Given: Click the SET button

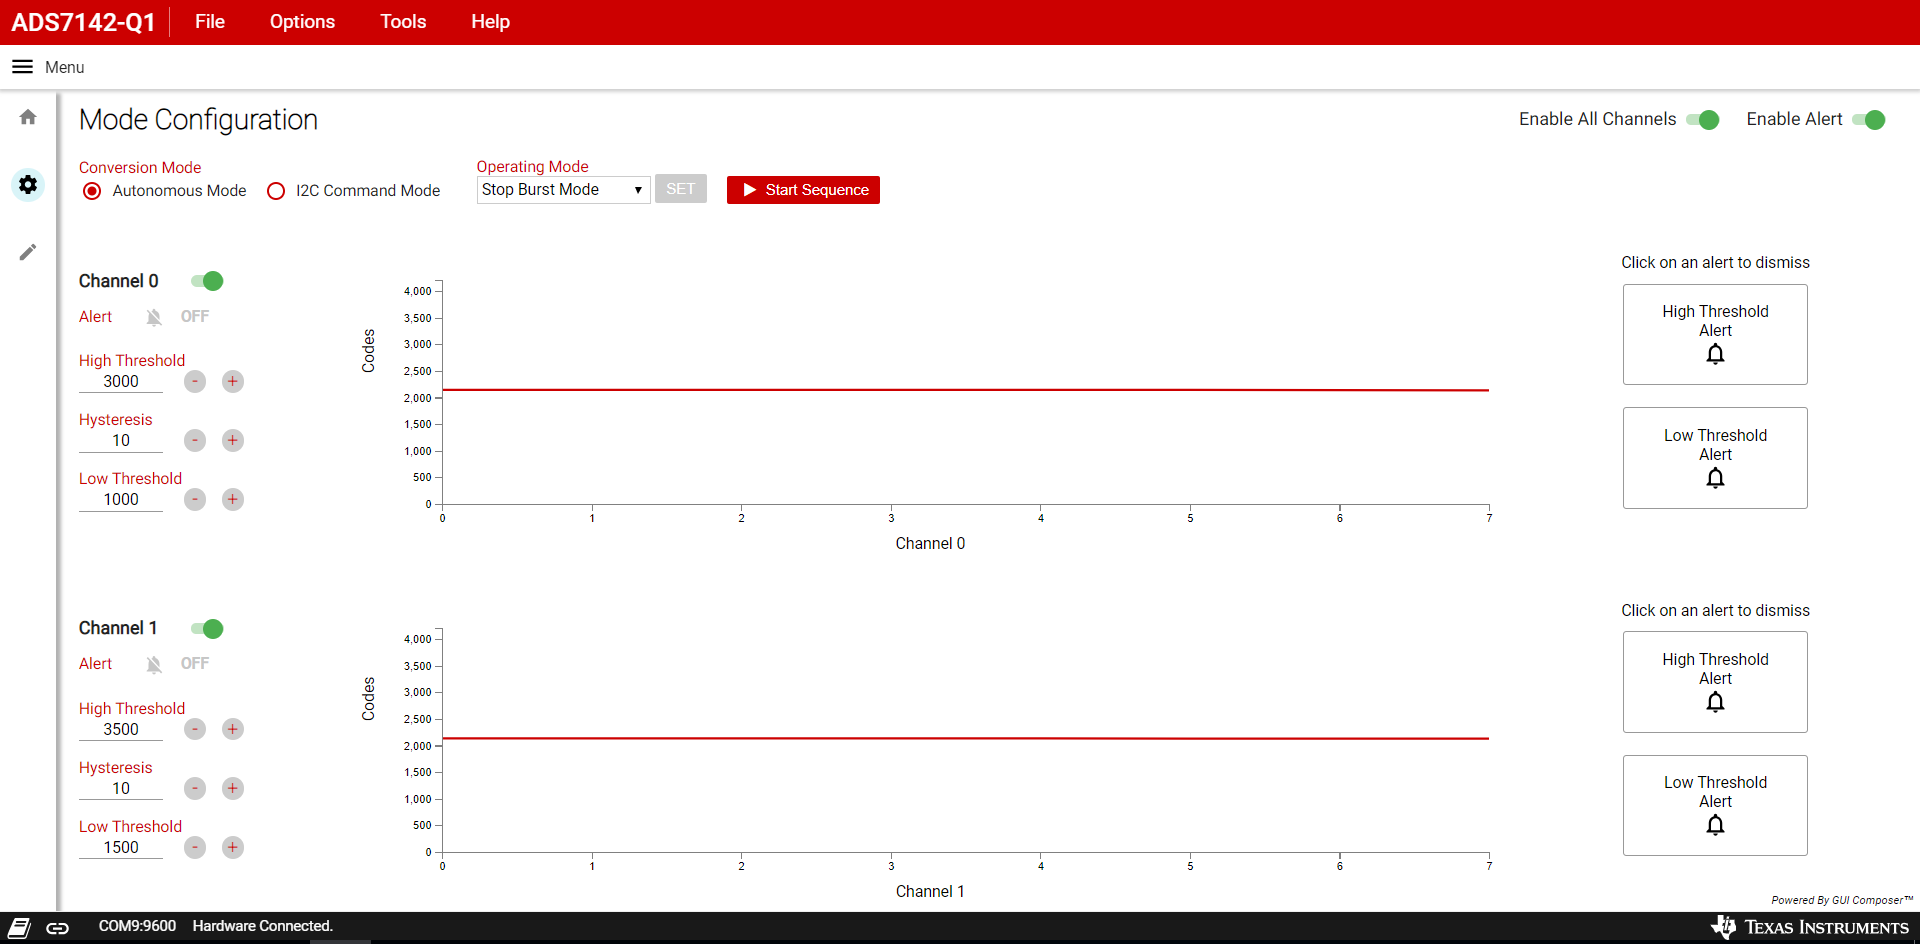Looking at the screenshot, I should point(680,188).
